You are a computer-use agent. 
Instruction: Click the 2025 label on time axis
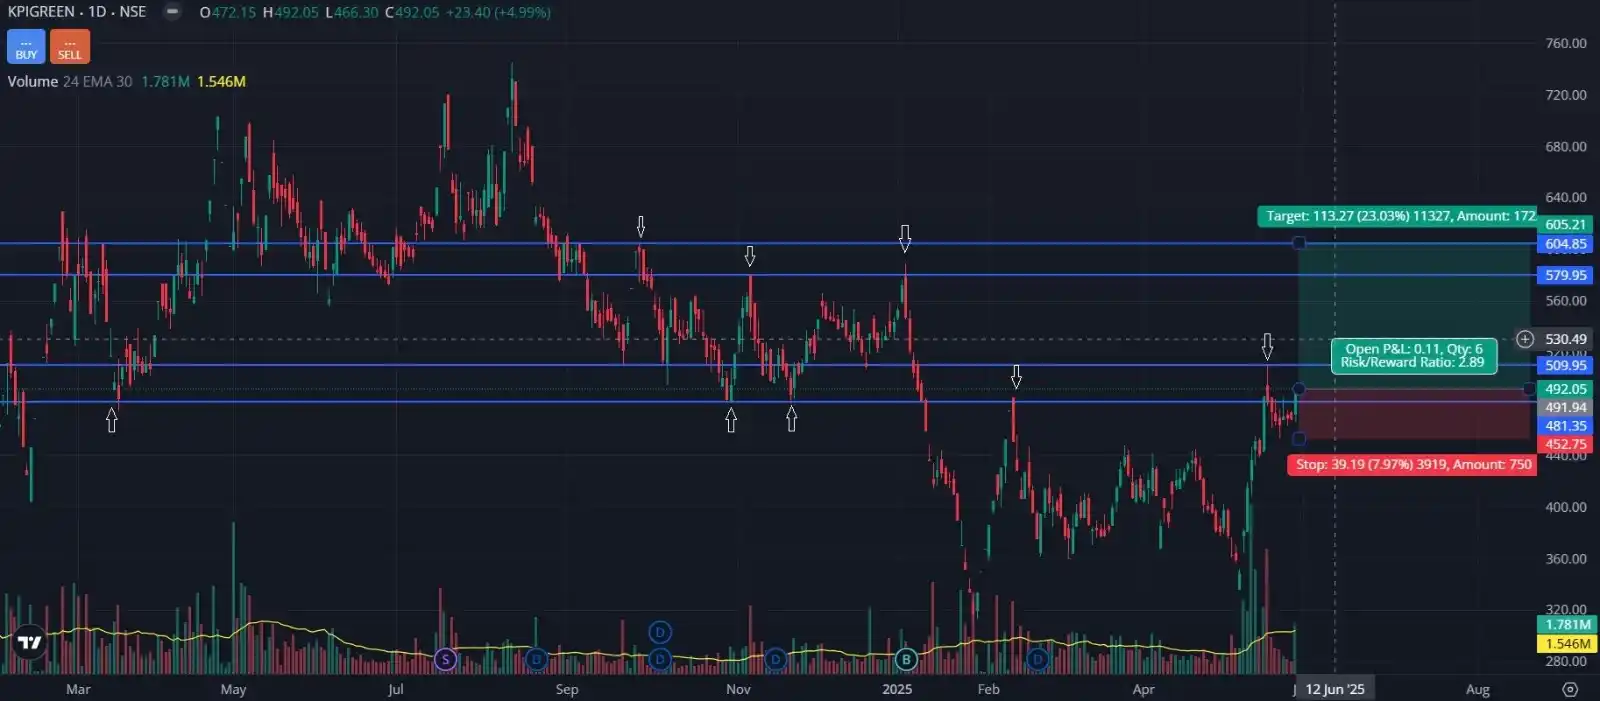coord(897,689)
